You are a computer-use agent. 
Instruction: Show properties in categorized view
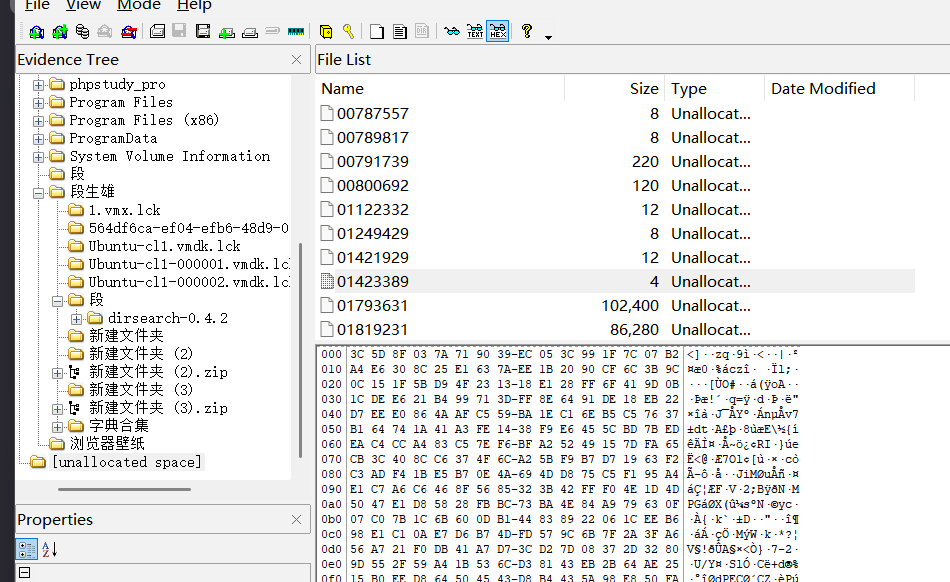pos(26,550)
